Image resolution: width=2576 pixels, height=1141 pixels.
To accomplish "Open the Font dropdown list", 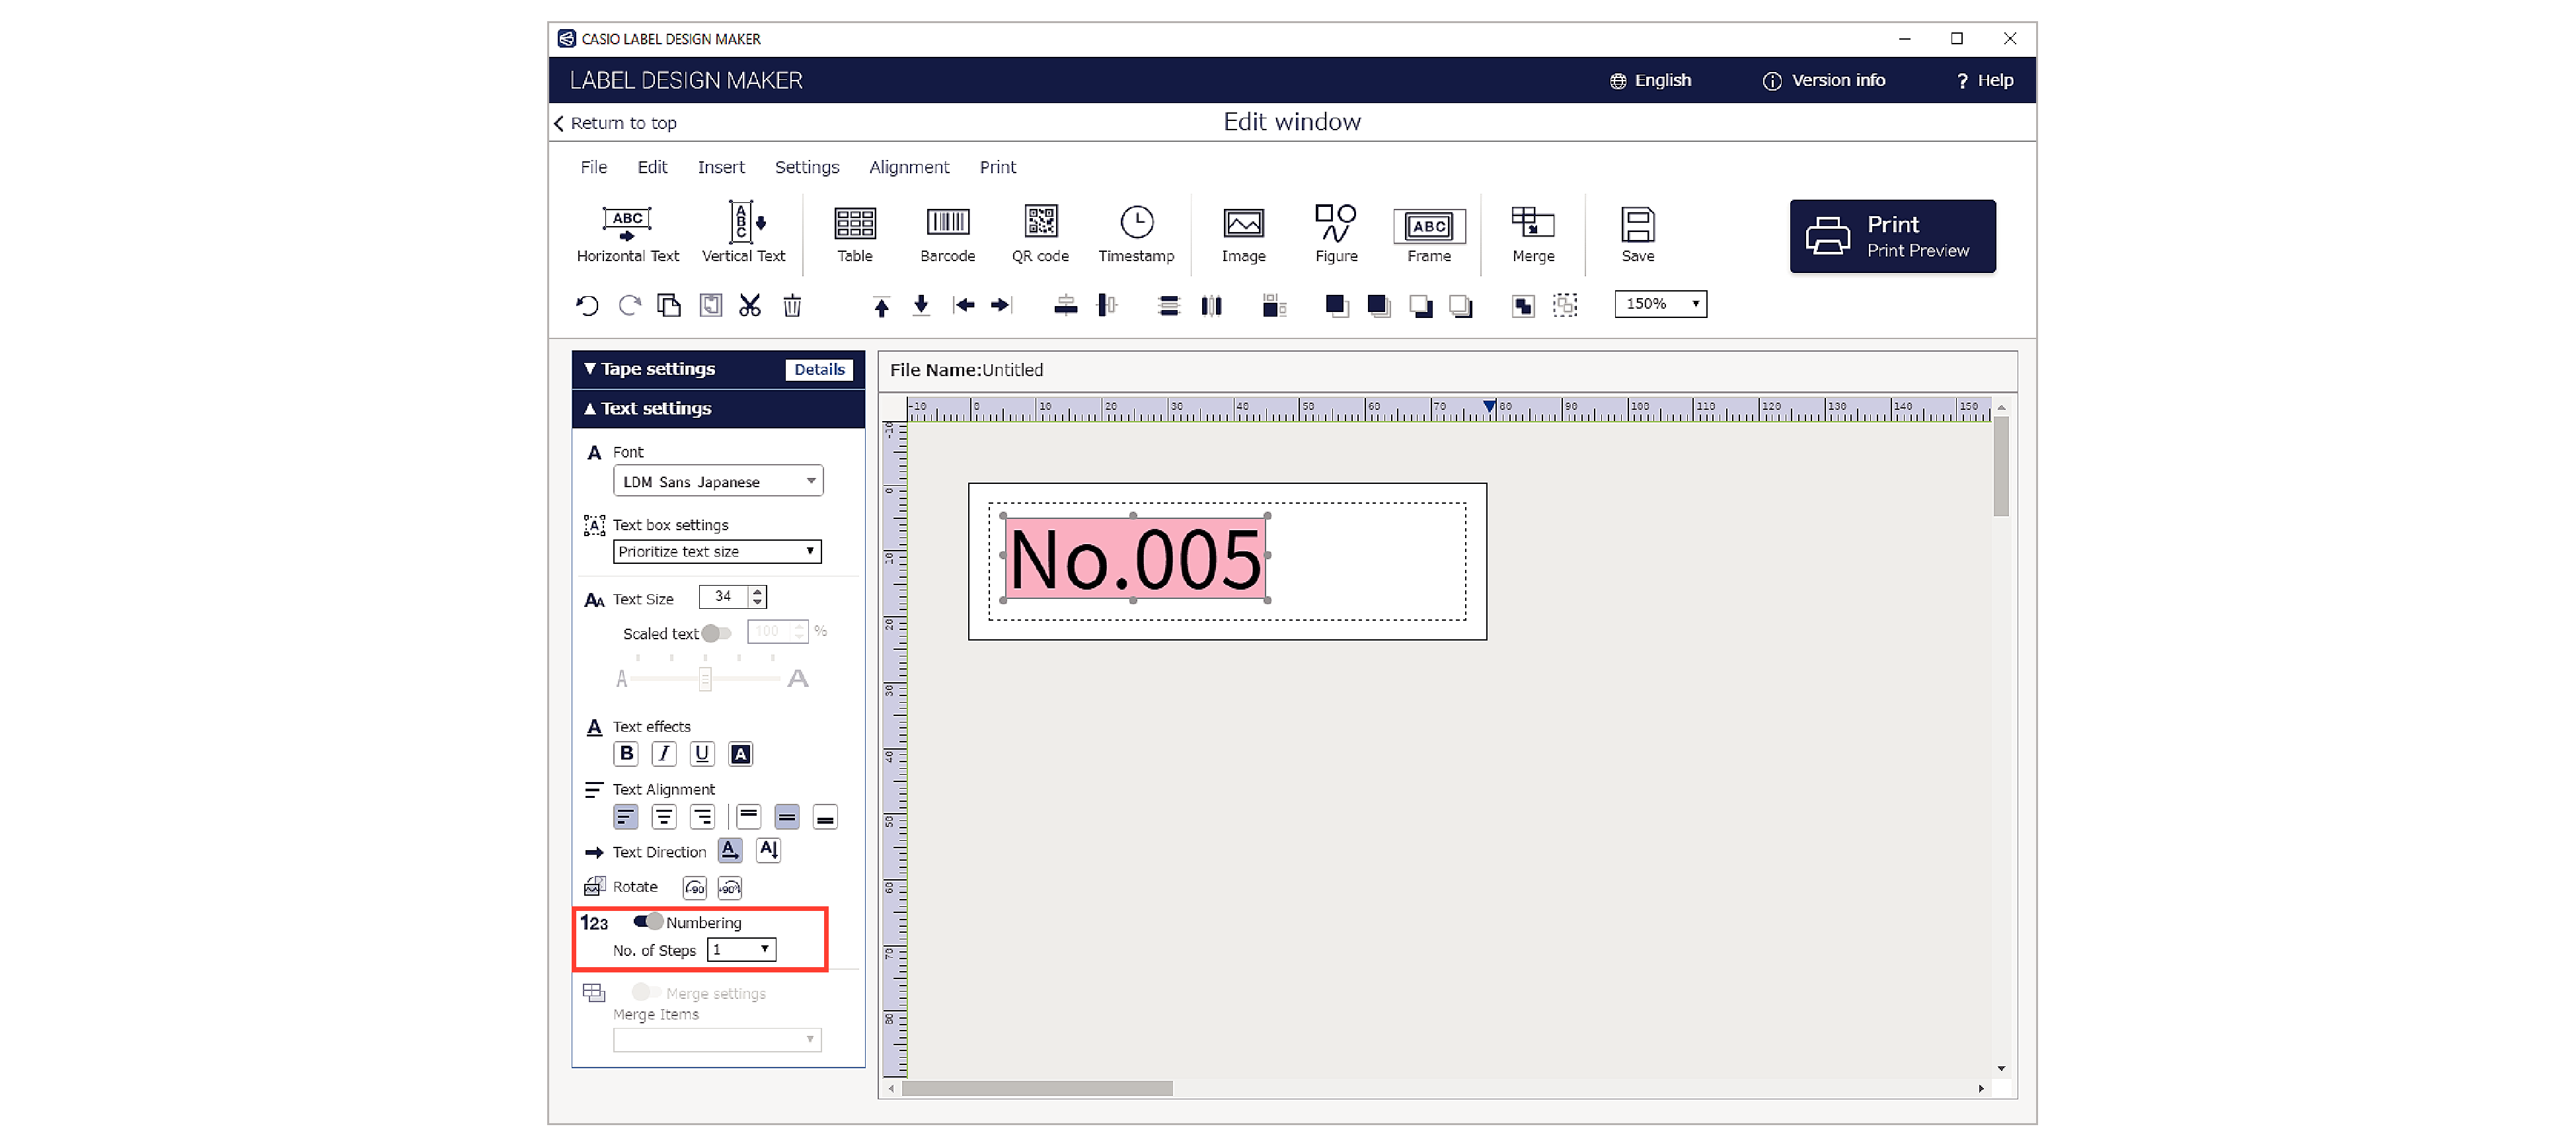I will click(717, 481).
